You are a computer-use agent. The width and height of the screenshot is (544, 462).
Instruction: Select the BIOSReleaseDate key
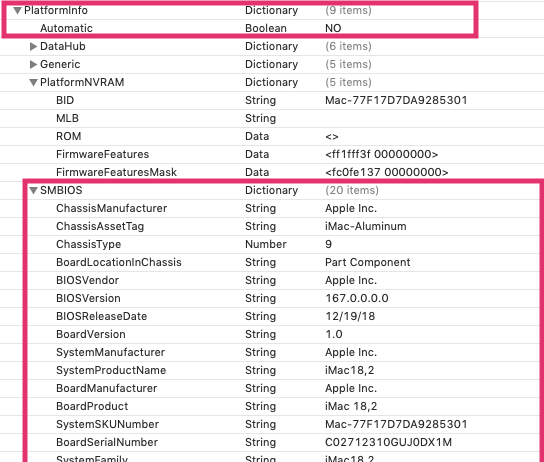coord(101,316)
